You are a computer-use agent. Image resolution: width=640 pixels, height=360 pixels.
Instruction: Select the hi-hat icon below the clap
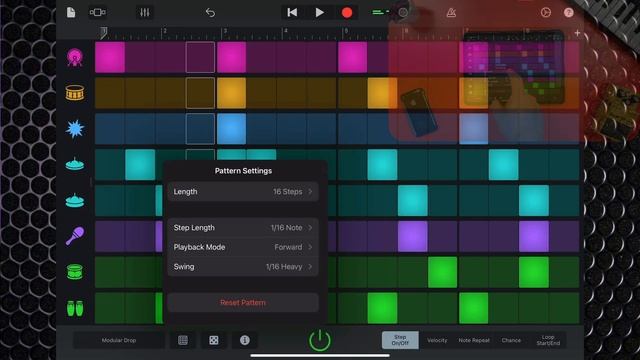point(75,164)
